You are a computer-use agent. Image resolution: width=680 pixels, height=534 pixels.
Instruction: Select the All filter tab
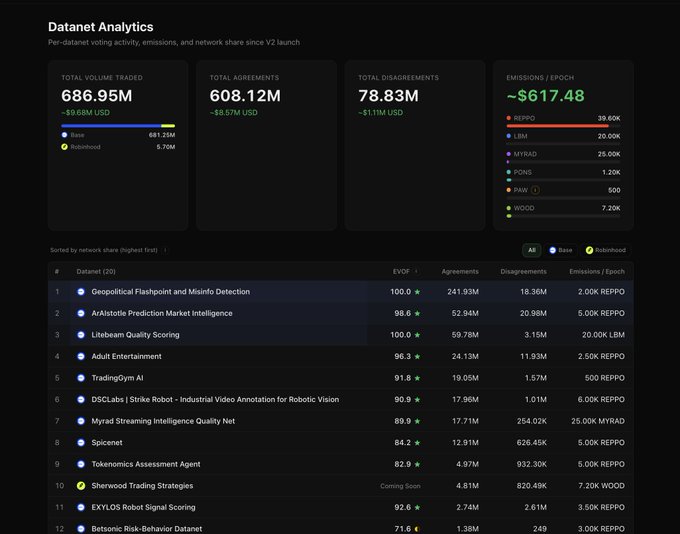tap(532, 250)
